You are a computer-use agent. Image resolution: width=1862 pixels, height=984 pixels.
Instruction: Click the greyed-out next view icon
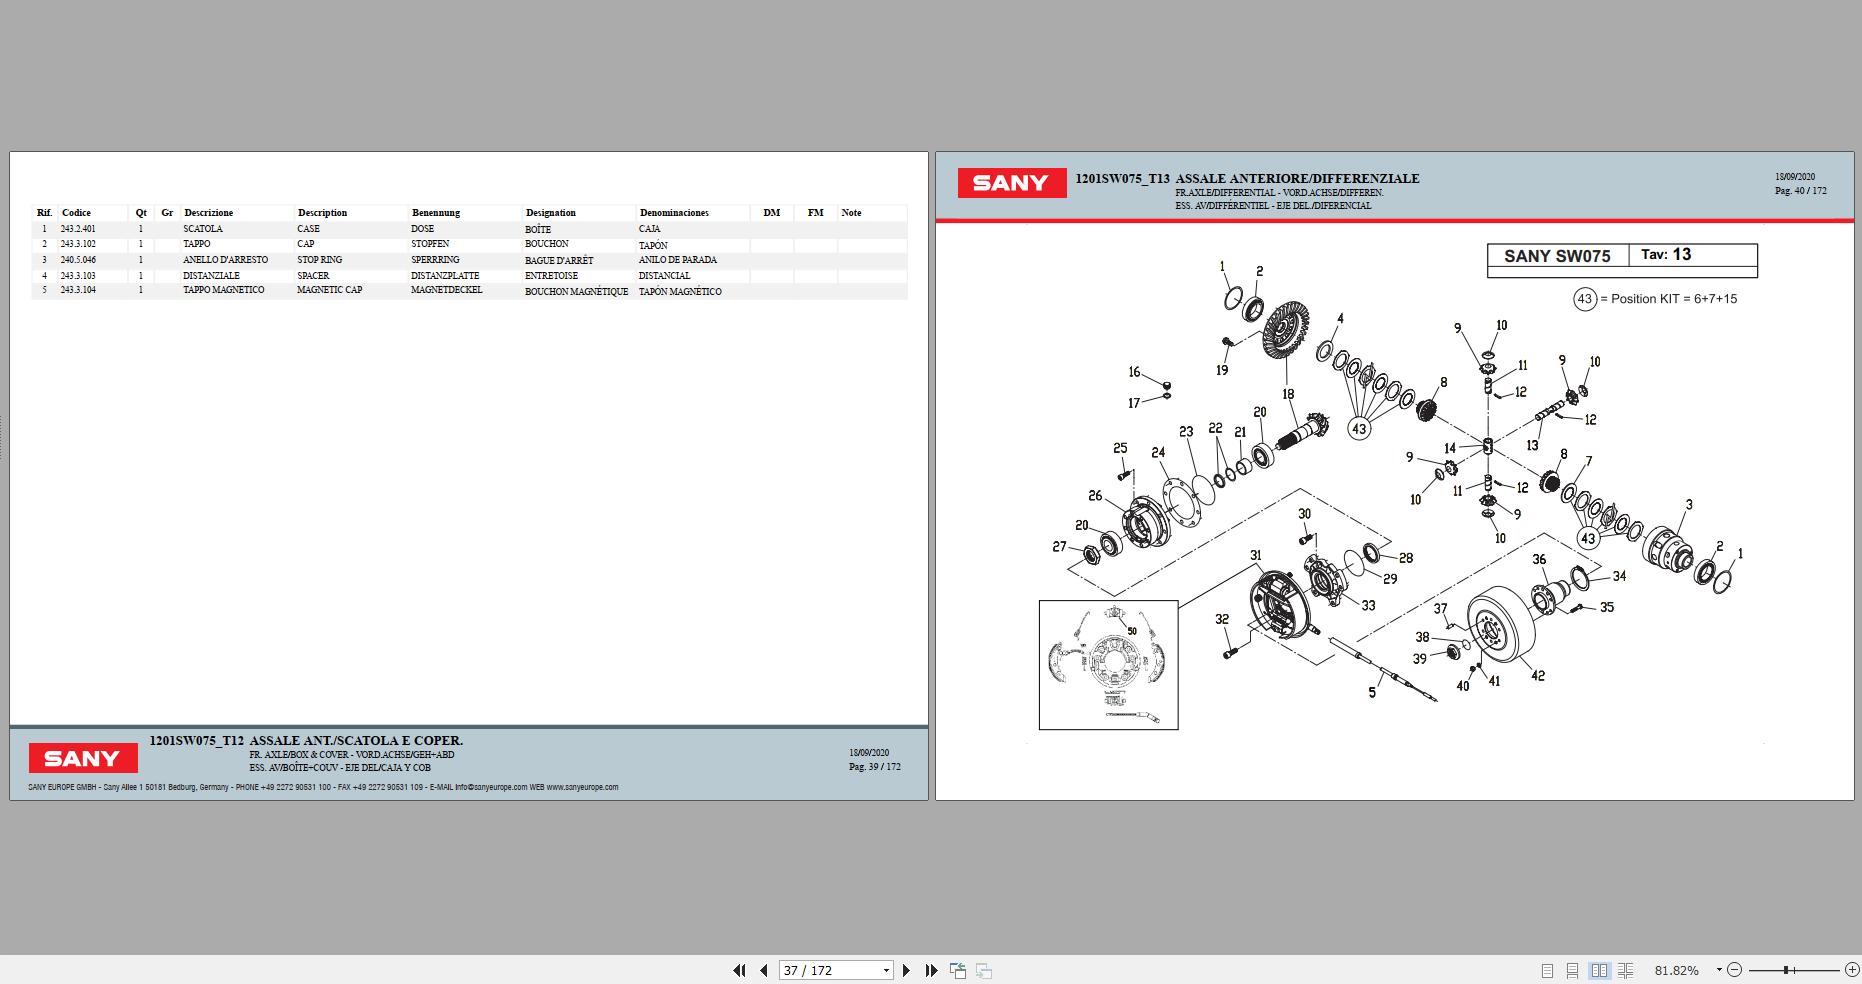click(984, 970)
